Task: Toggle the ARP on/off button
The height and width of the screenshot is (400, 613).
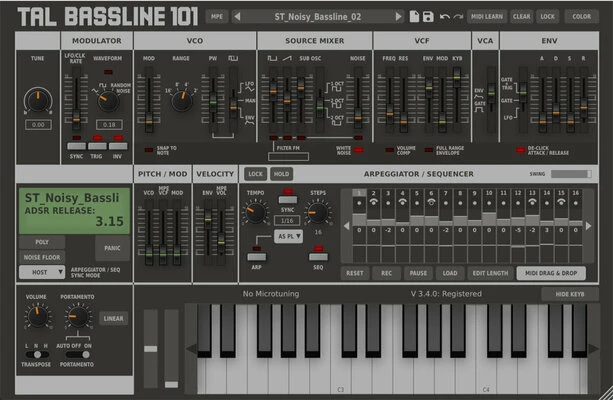Action: [x=256, y=257]
